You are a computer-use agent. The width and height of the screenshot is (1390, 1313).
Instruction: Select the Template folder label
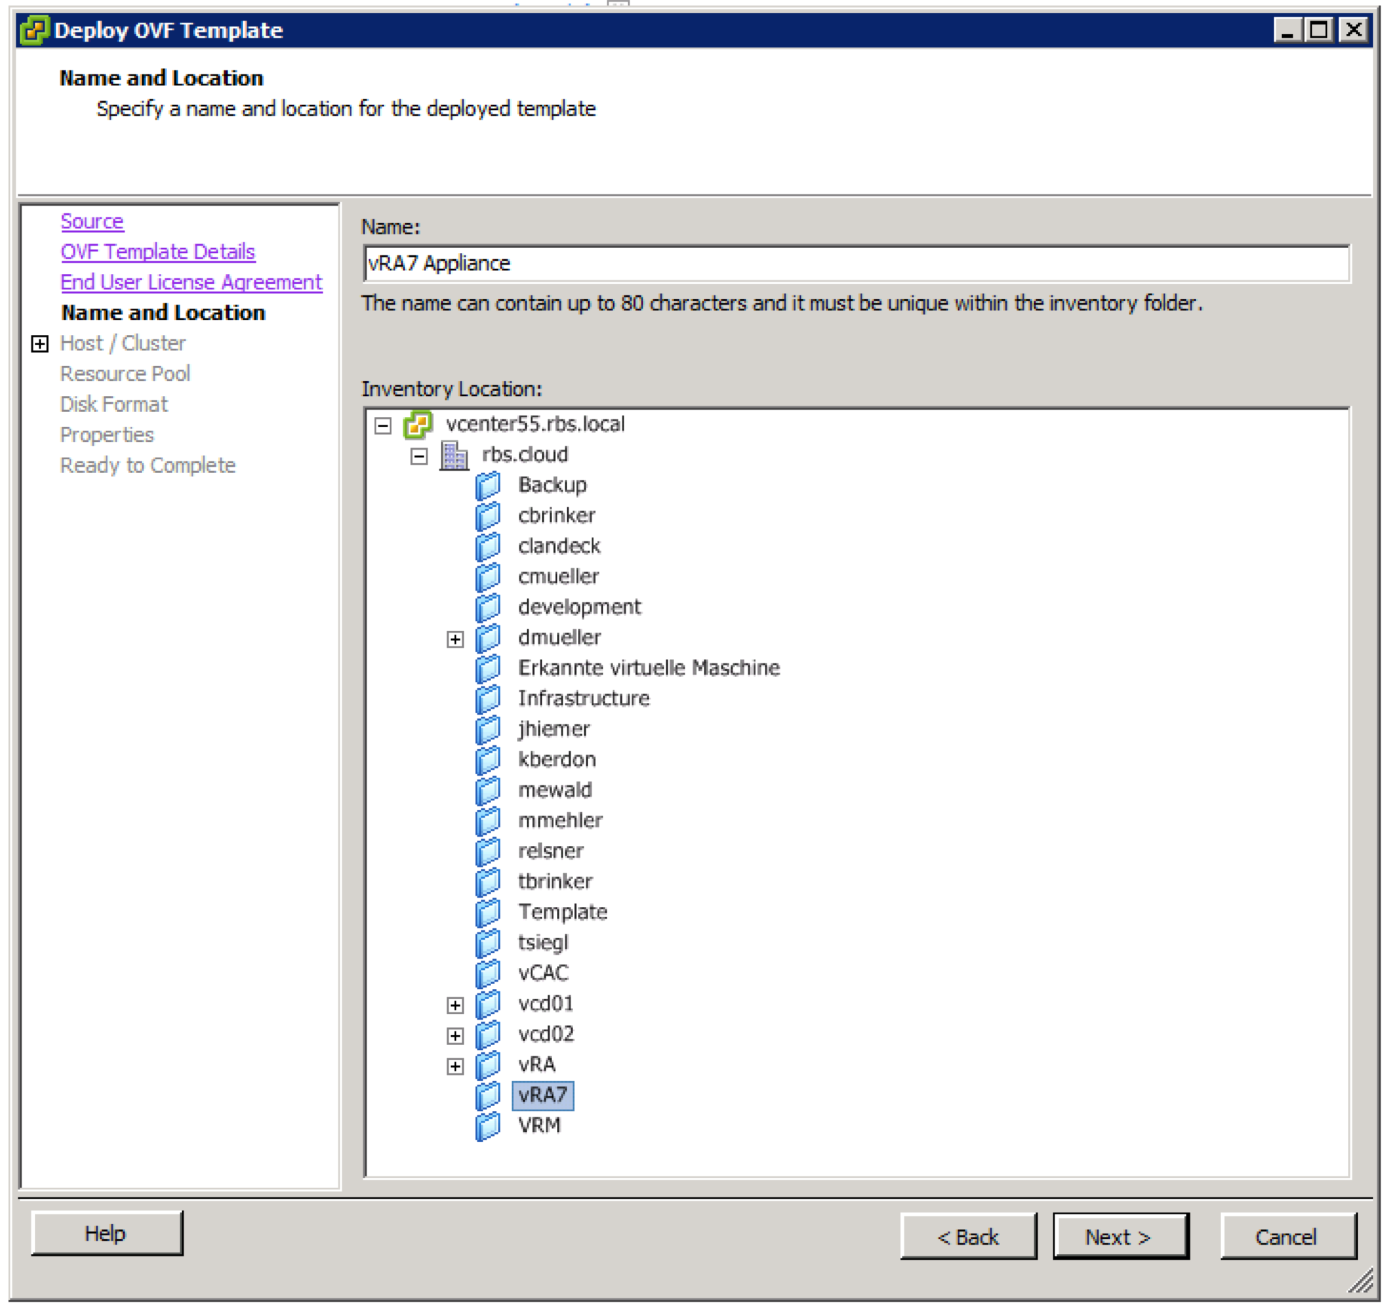tap(563, 913)
